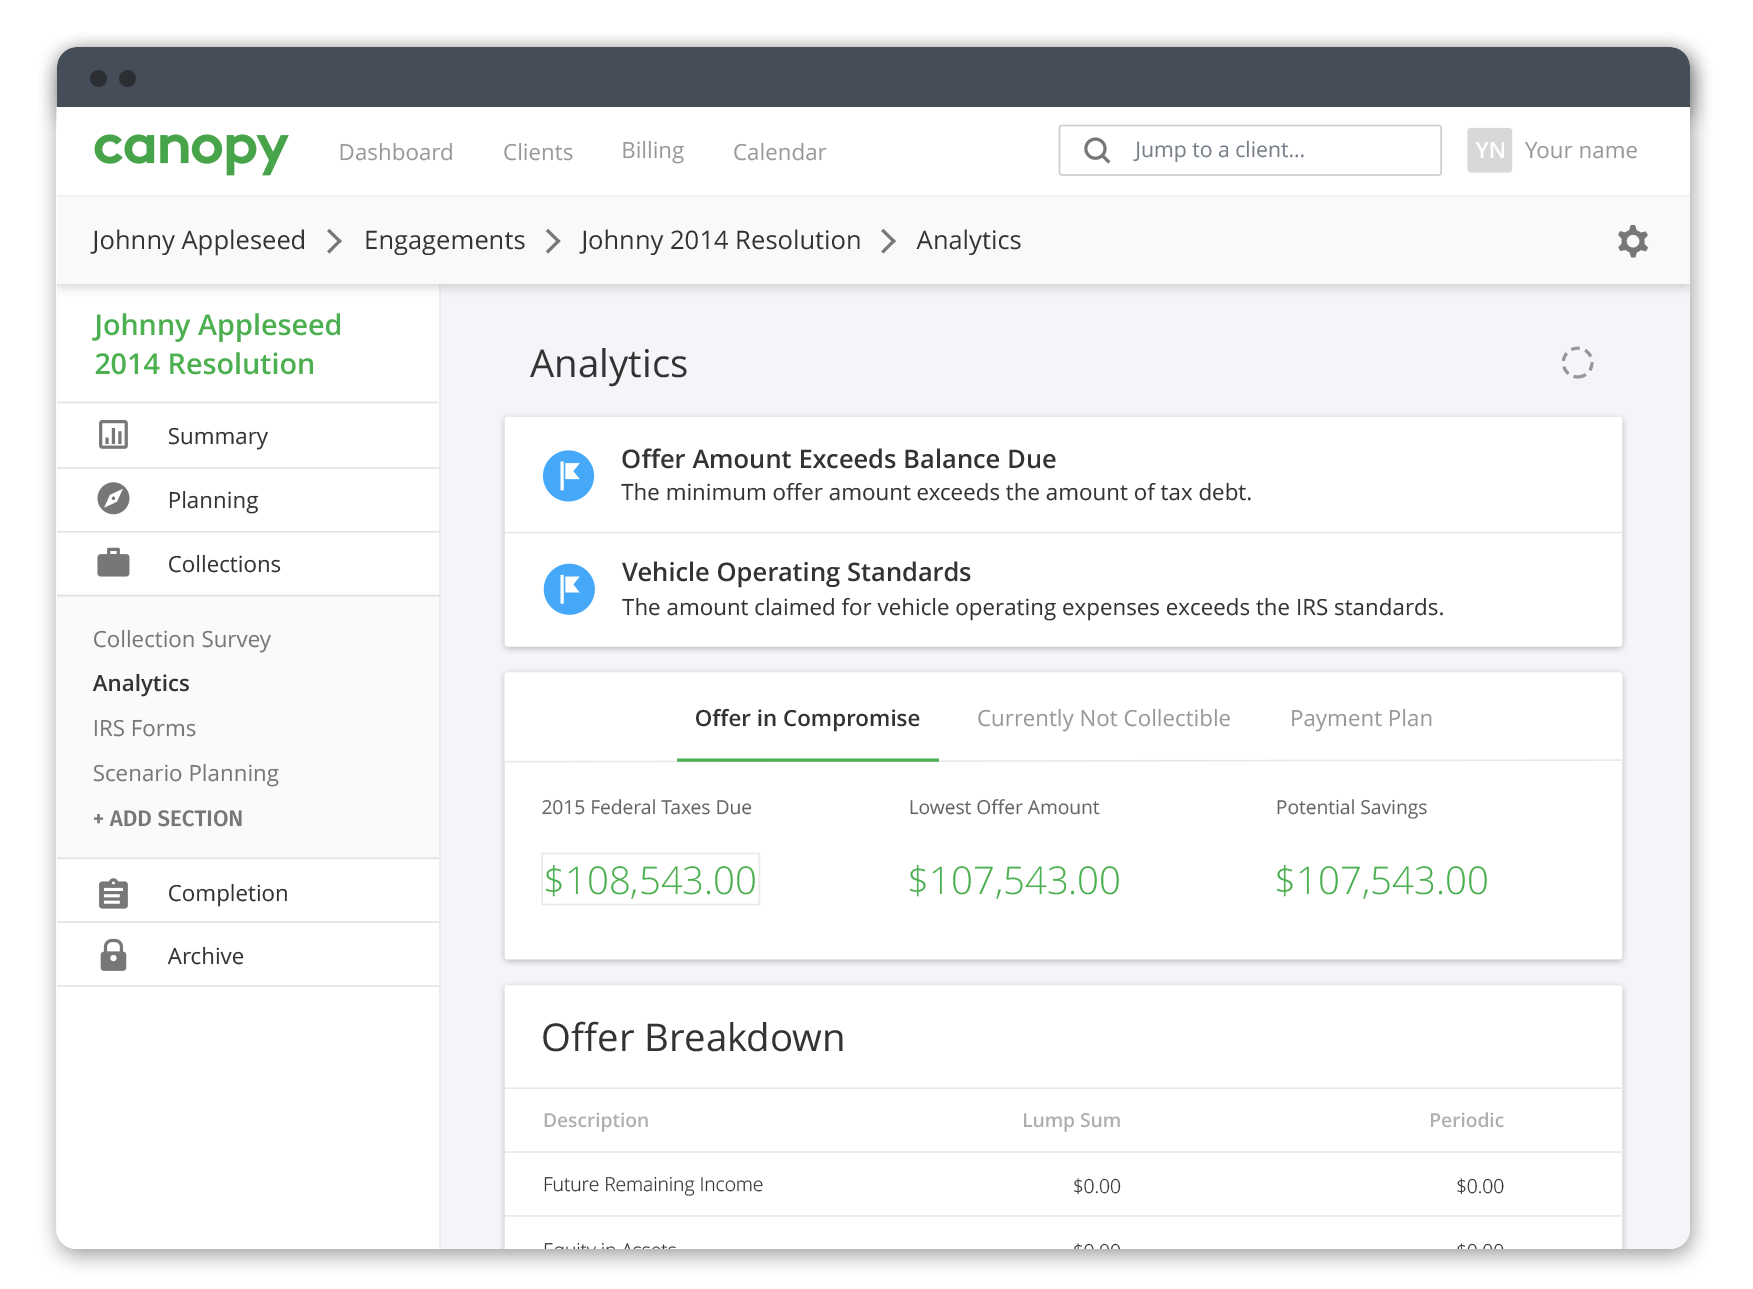Viewport: 1753px width, 1289px height.
Task: Click the refresh spinner on the Analytics header
Action: (1578, 363)
